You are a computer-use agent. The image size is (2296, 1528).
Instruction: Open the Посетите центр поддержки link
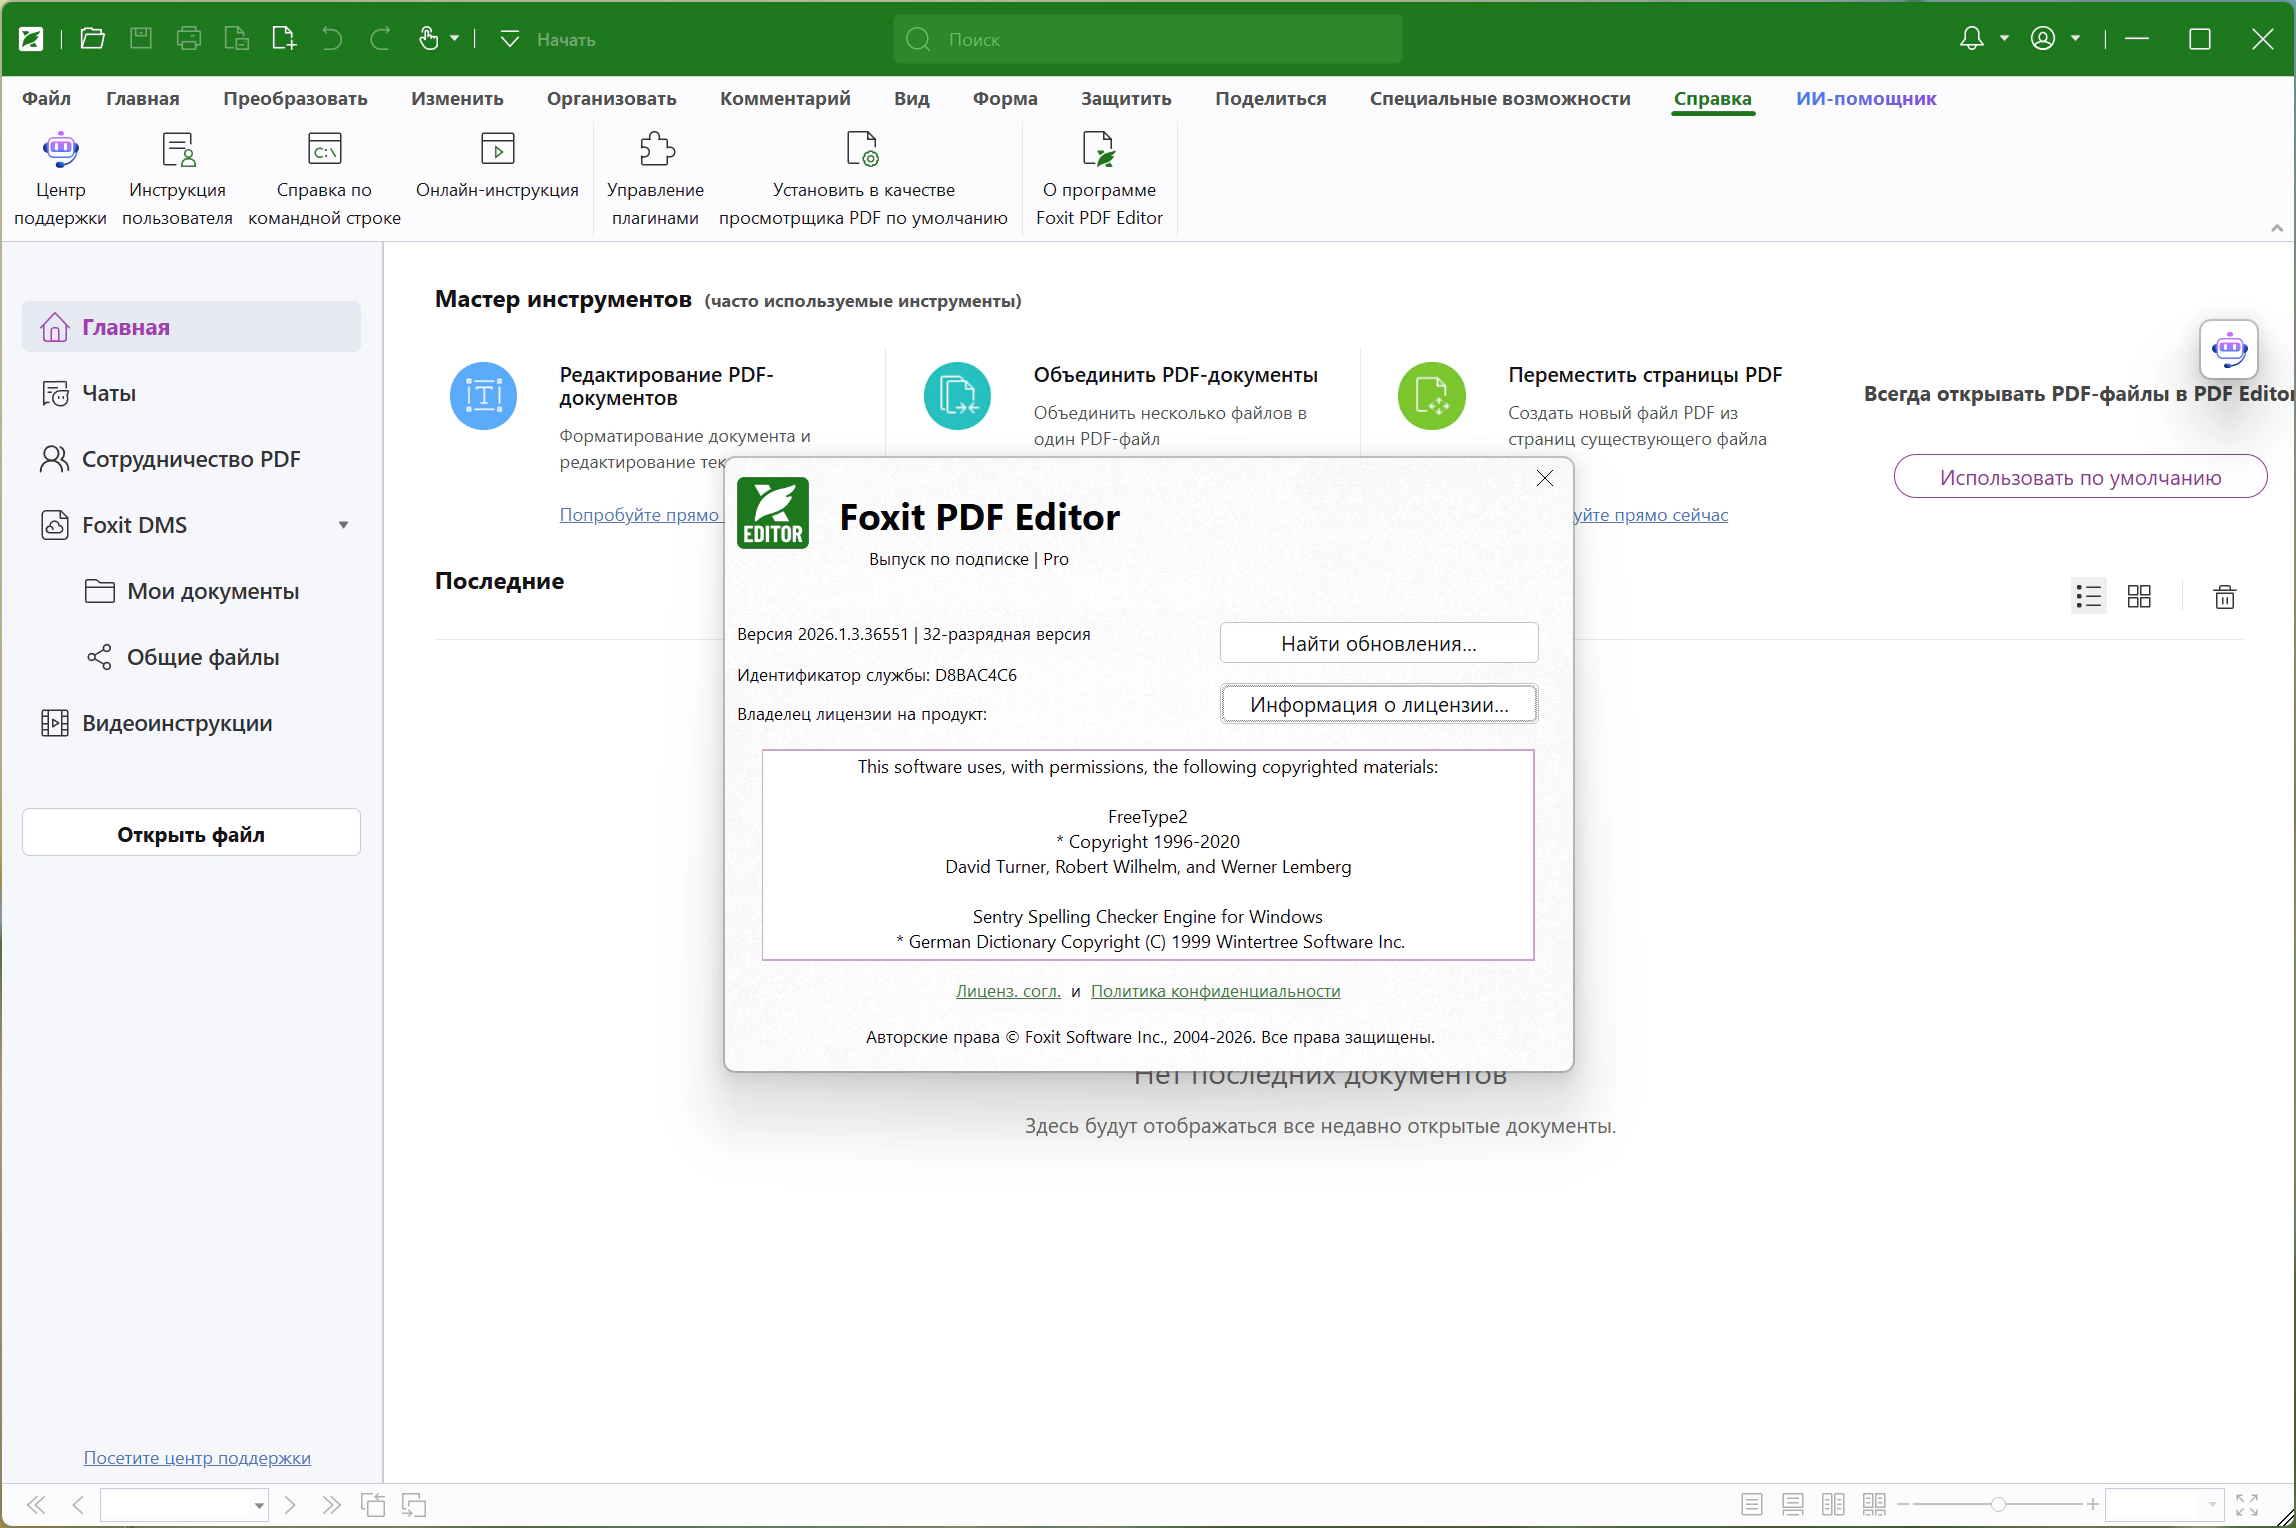coord(197,1458)
